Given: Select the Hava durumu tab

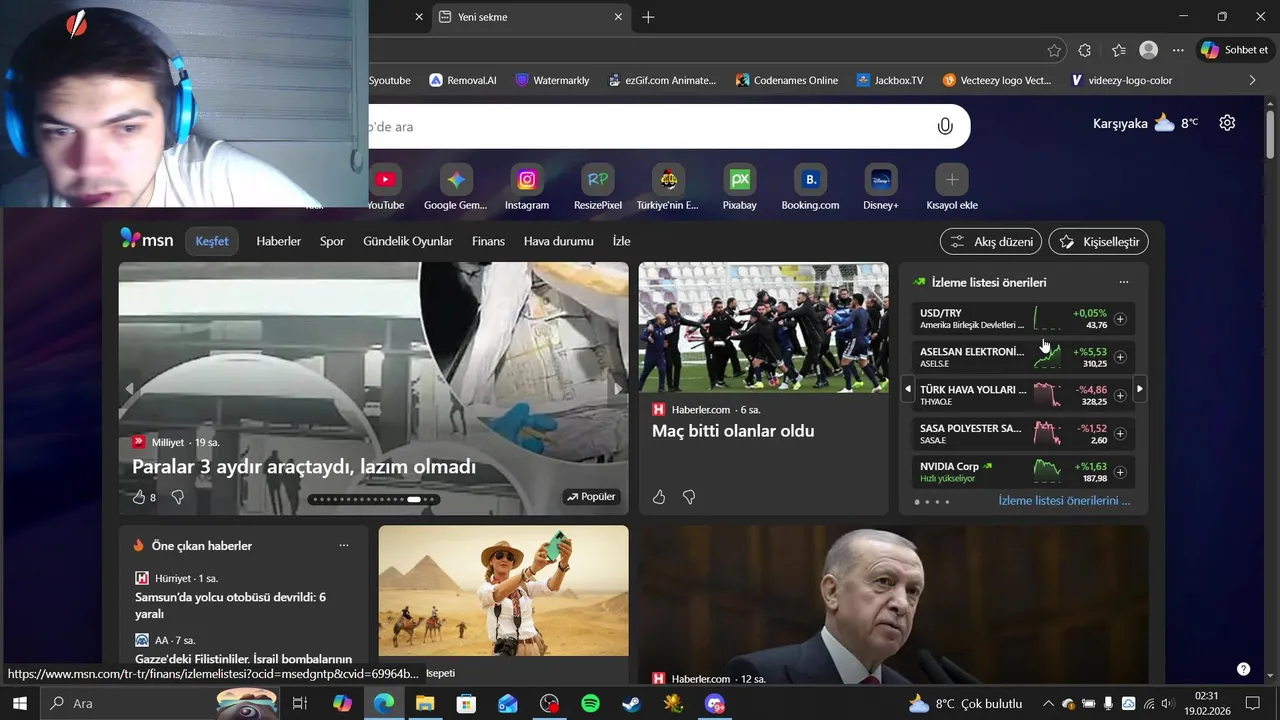Looking at the screenshot, I should click(x=559, y=241).
